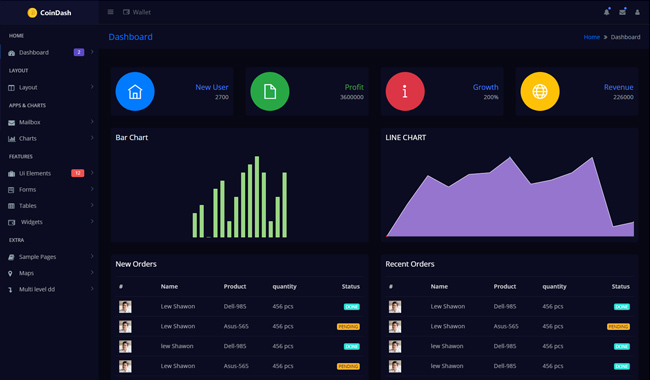Click 3600000 value under Profit
Viewport: 650px width, 380px height.
pos(352,97)
